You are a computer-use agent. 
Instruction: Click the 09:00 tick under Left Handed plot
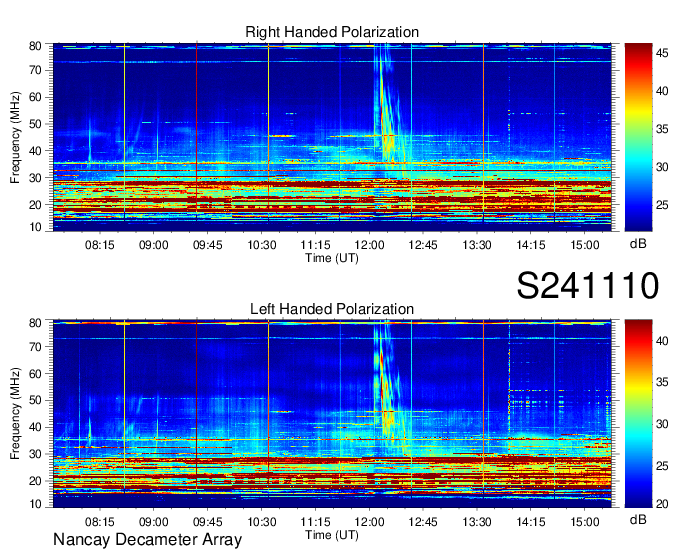[154, 522]
